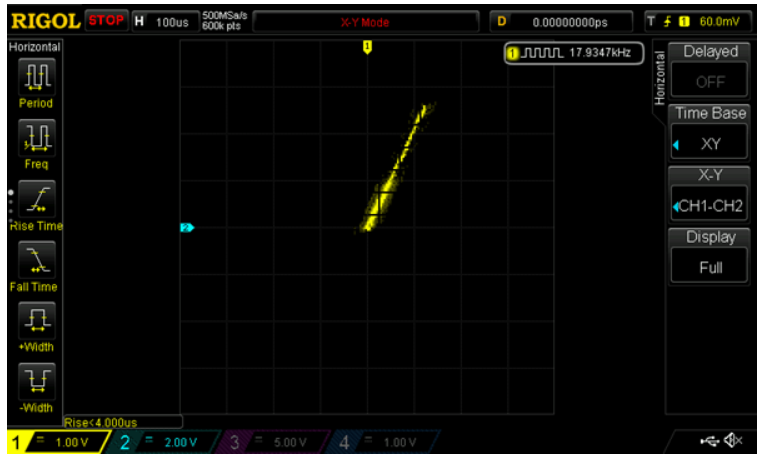Select channel 4 tab at 1.00 V

tap(378, 442)
